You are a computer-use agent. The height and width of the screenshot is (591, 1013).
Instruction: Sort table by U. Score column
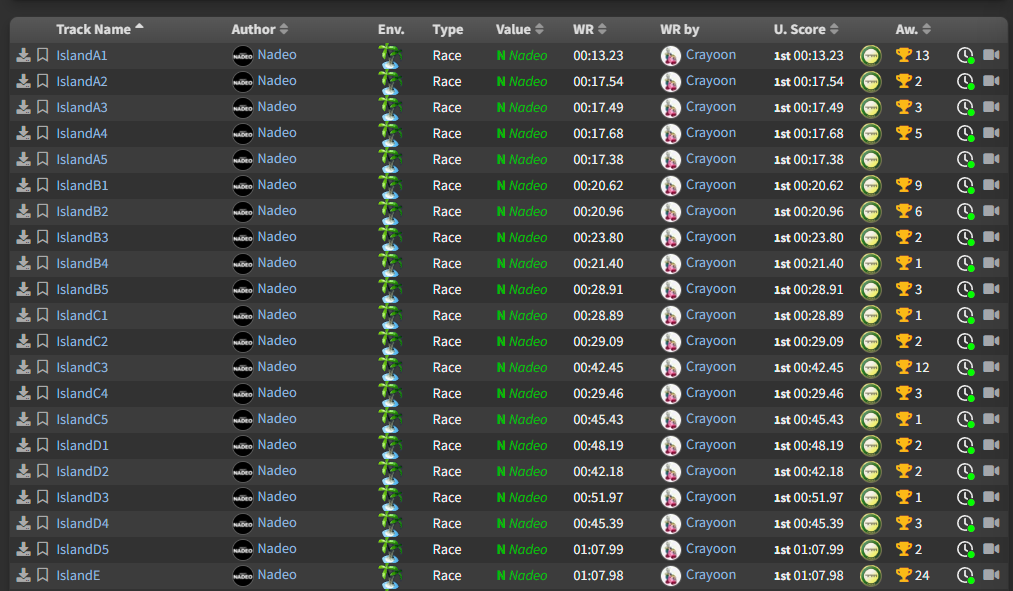click(806, 29)
